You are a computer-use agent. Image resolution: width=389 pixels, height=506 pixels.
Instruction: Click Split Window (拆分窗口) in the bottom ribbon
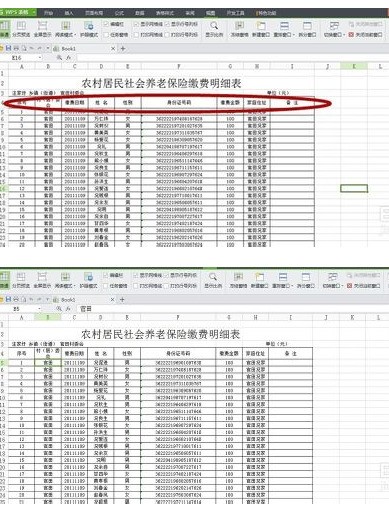click(x=306, y=280)
